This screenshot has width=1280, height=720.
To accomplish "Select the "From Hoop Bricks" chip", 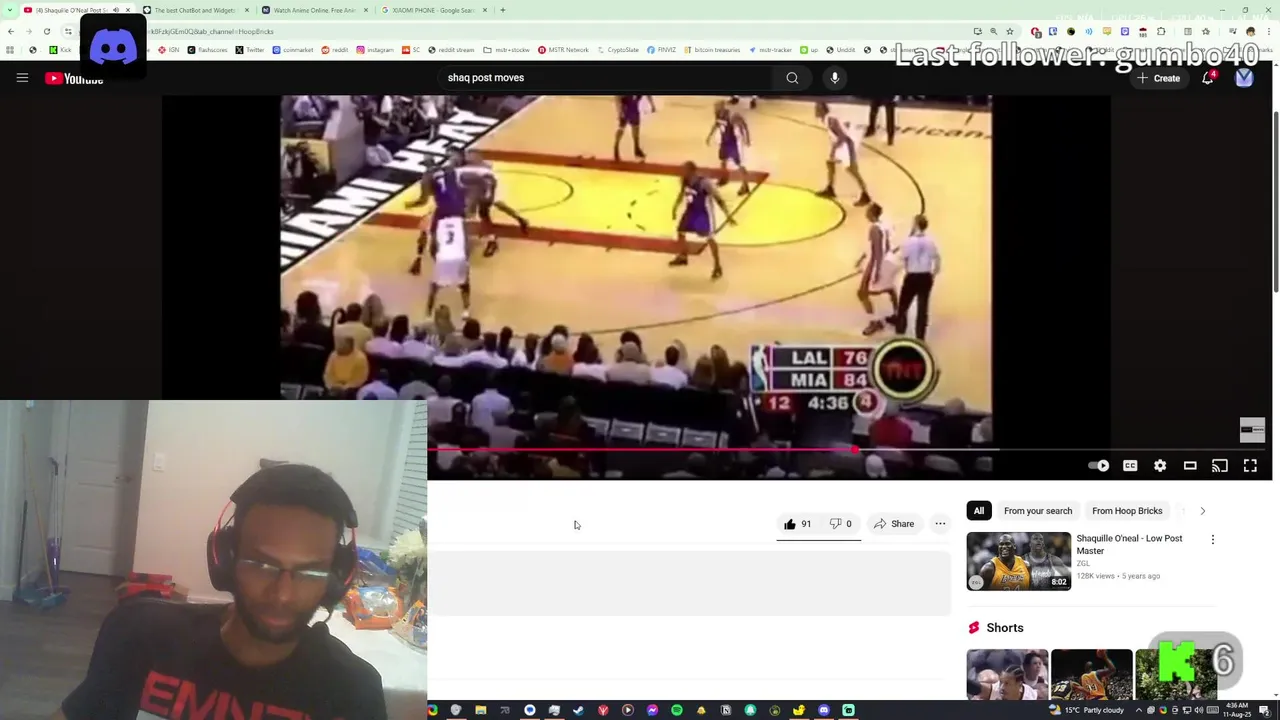I will pyautogui.click(x=1127, y=511).
